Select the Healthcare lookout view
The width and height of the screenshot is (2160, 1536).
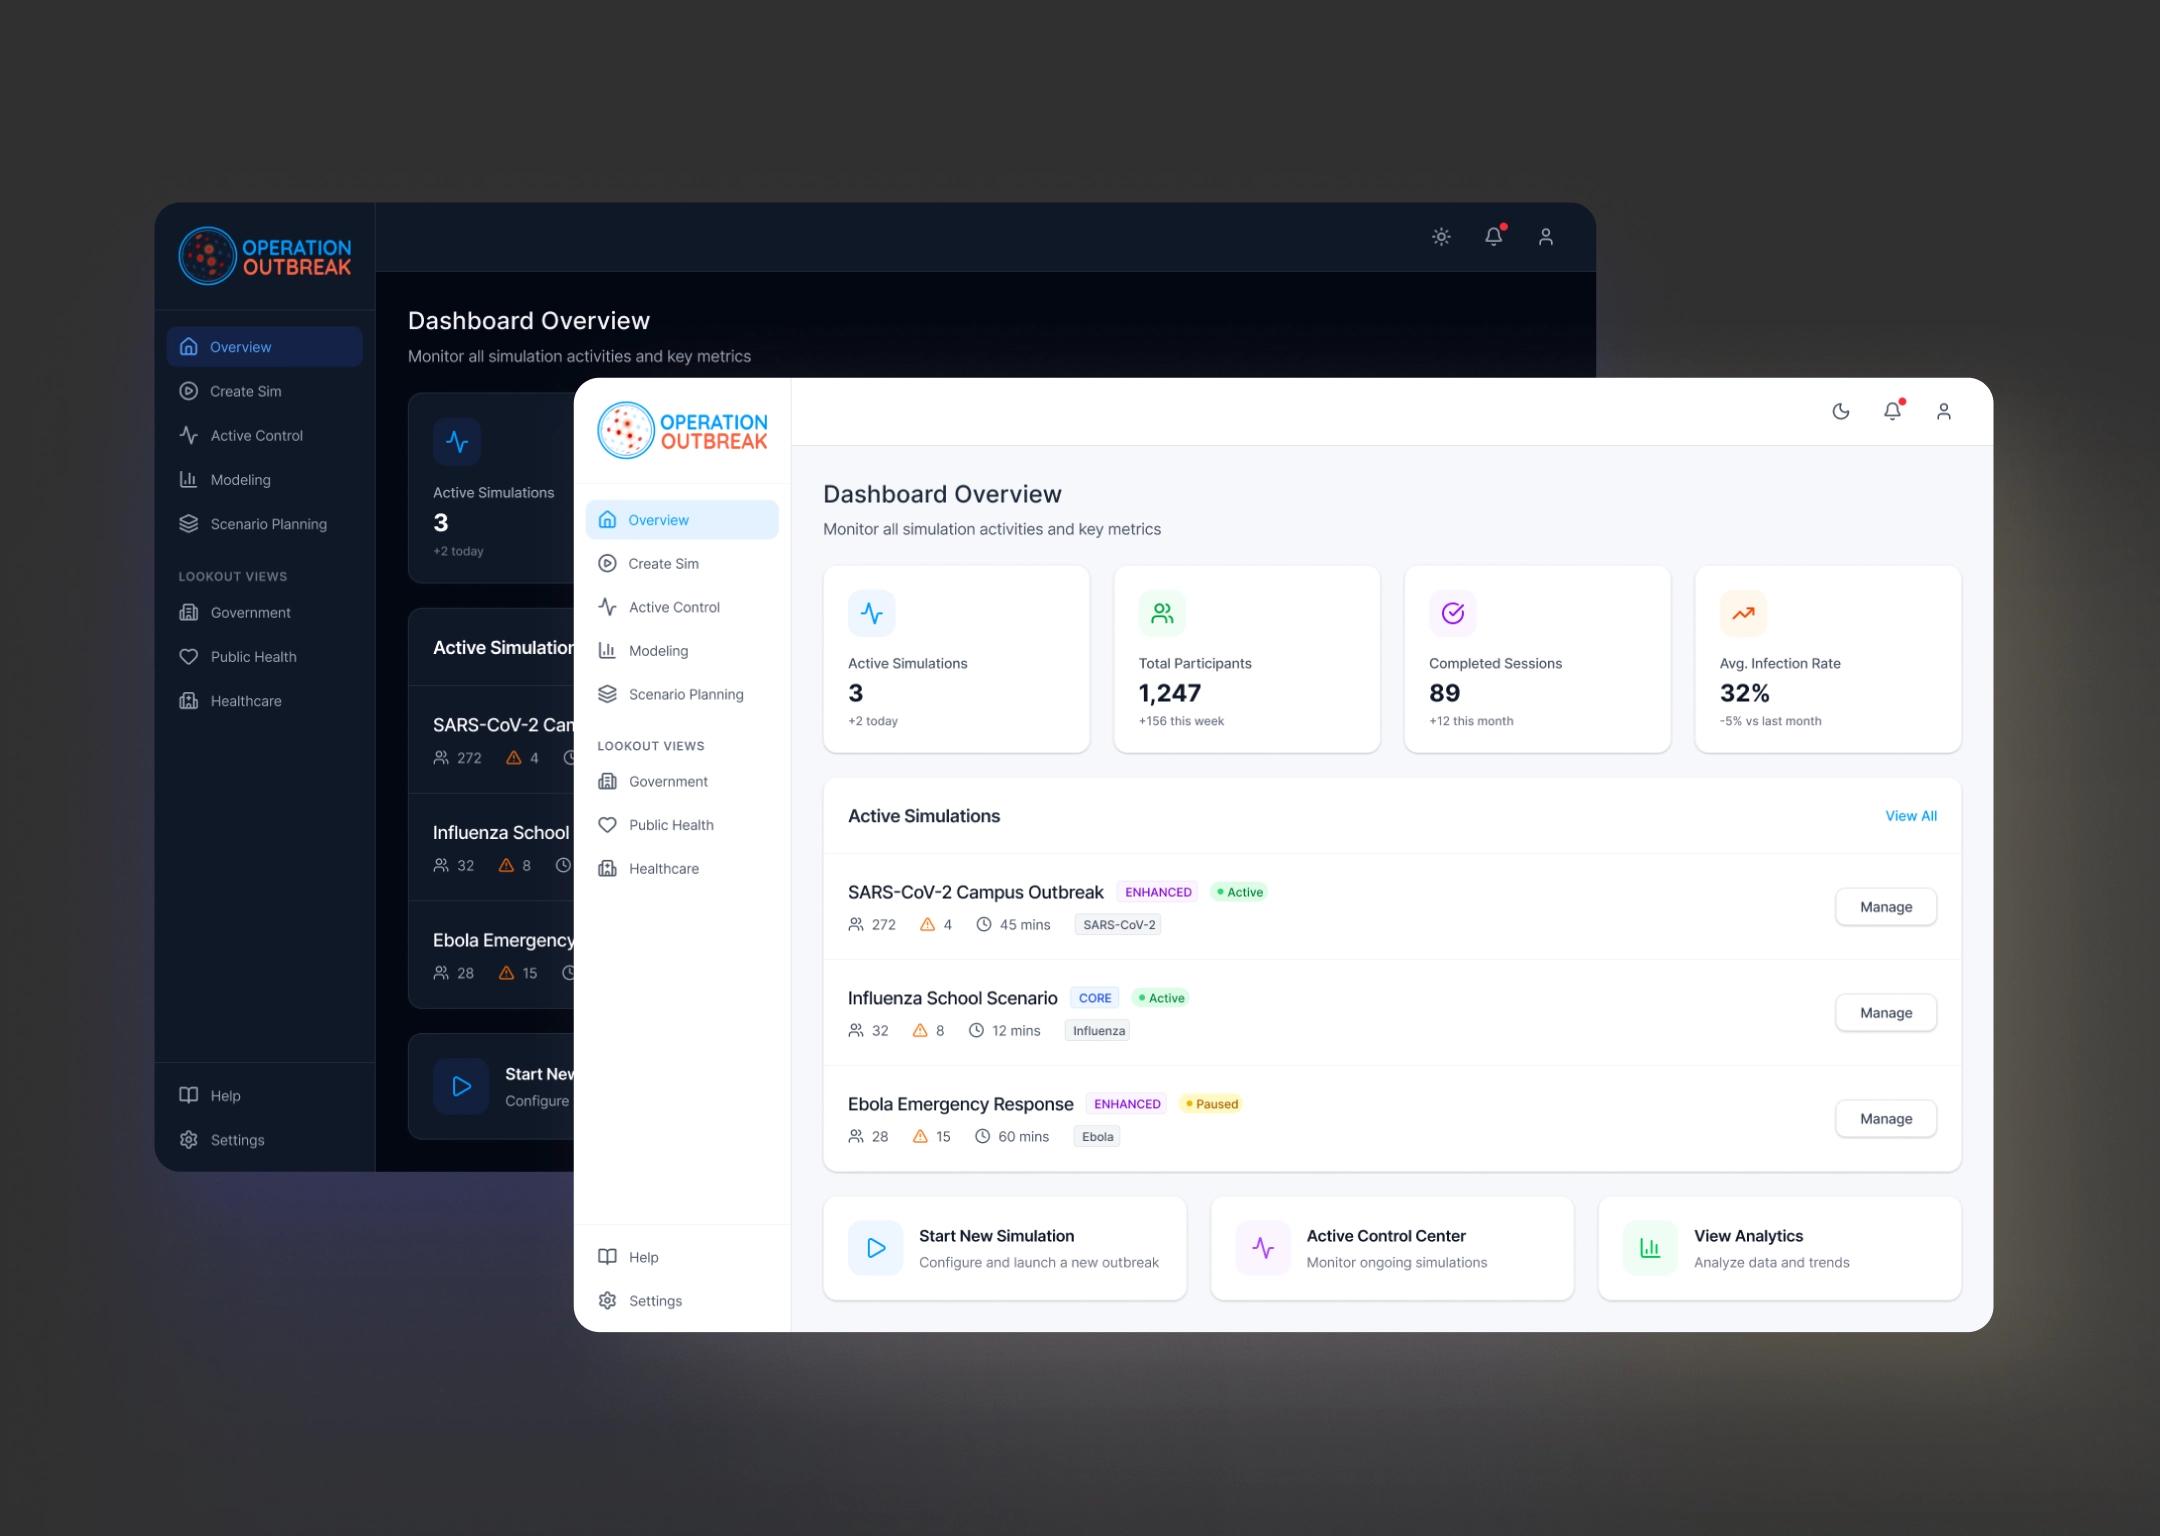click(x=663, y=868)
